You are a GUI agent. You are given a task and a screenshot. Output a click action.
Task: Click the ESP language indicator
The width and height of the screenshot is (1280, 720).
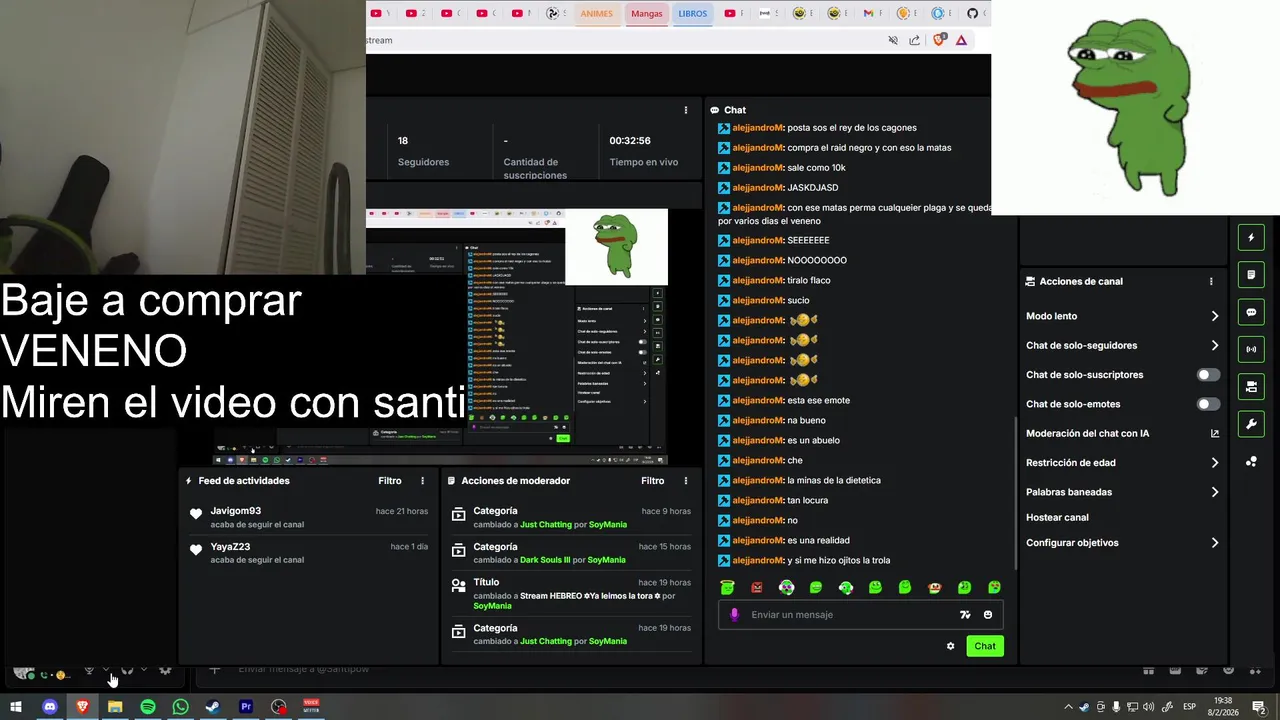coord(1190,707)
